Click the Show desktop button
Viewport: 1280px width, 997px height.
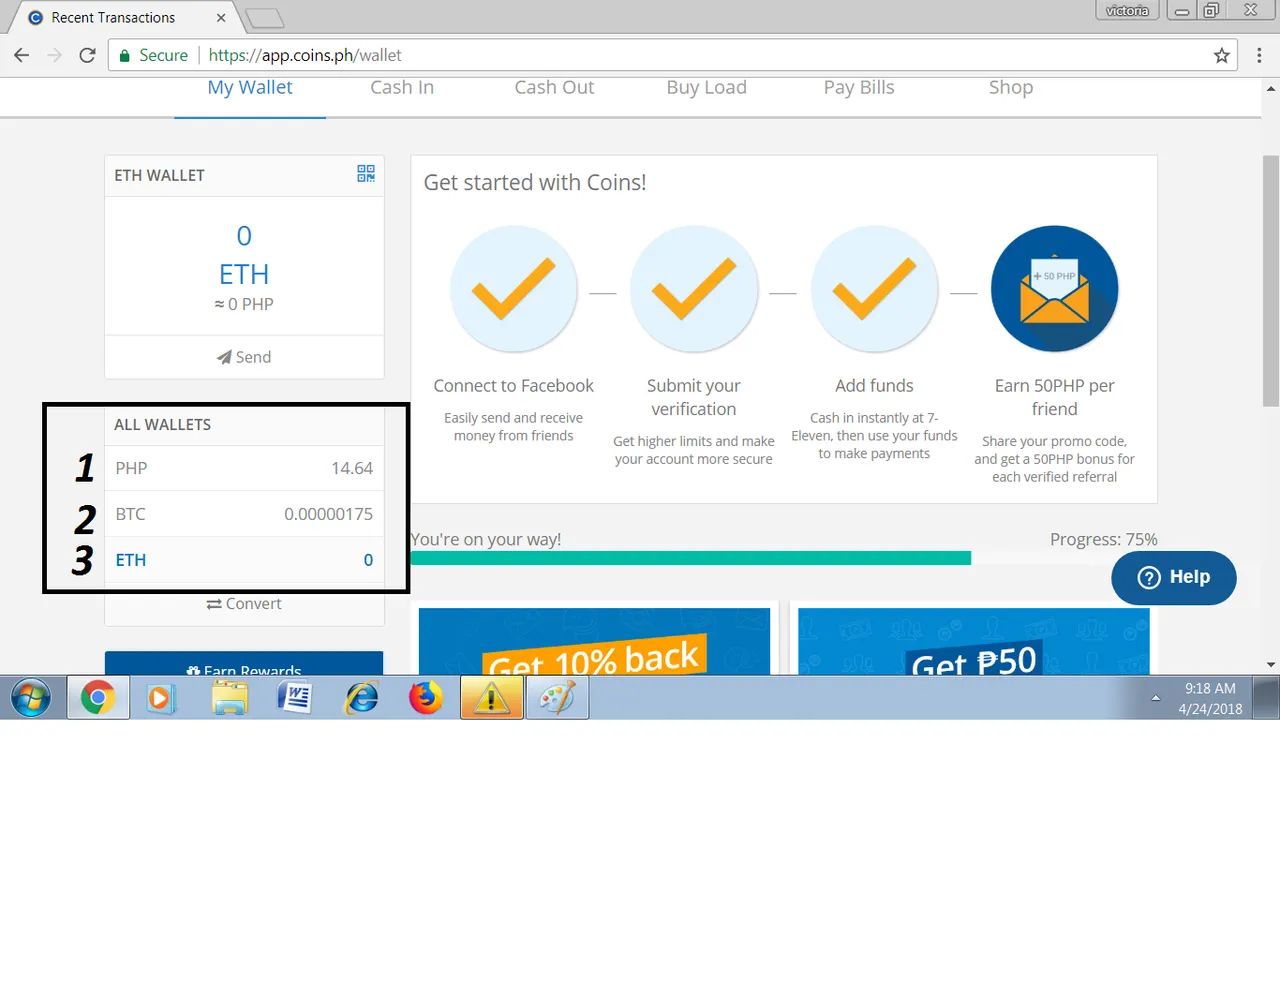(1267, 698)
